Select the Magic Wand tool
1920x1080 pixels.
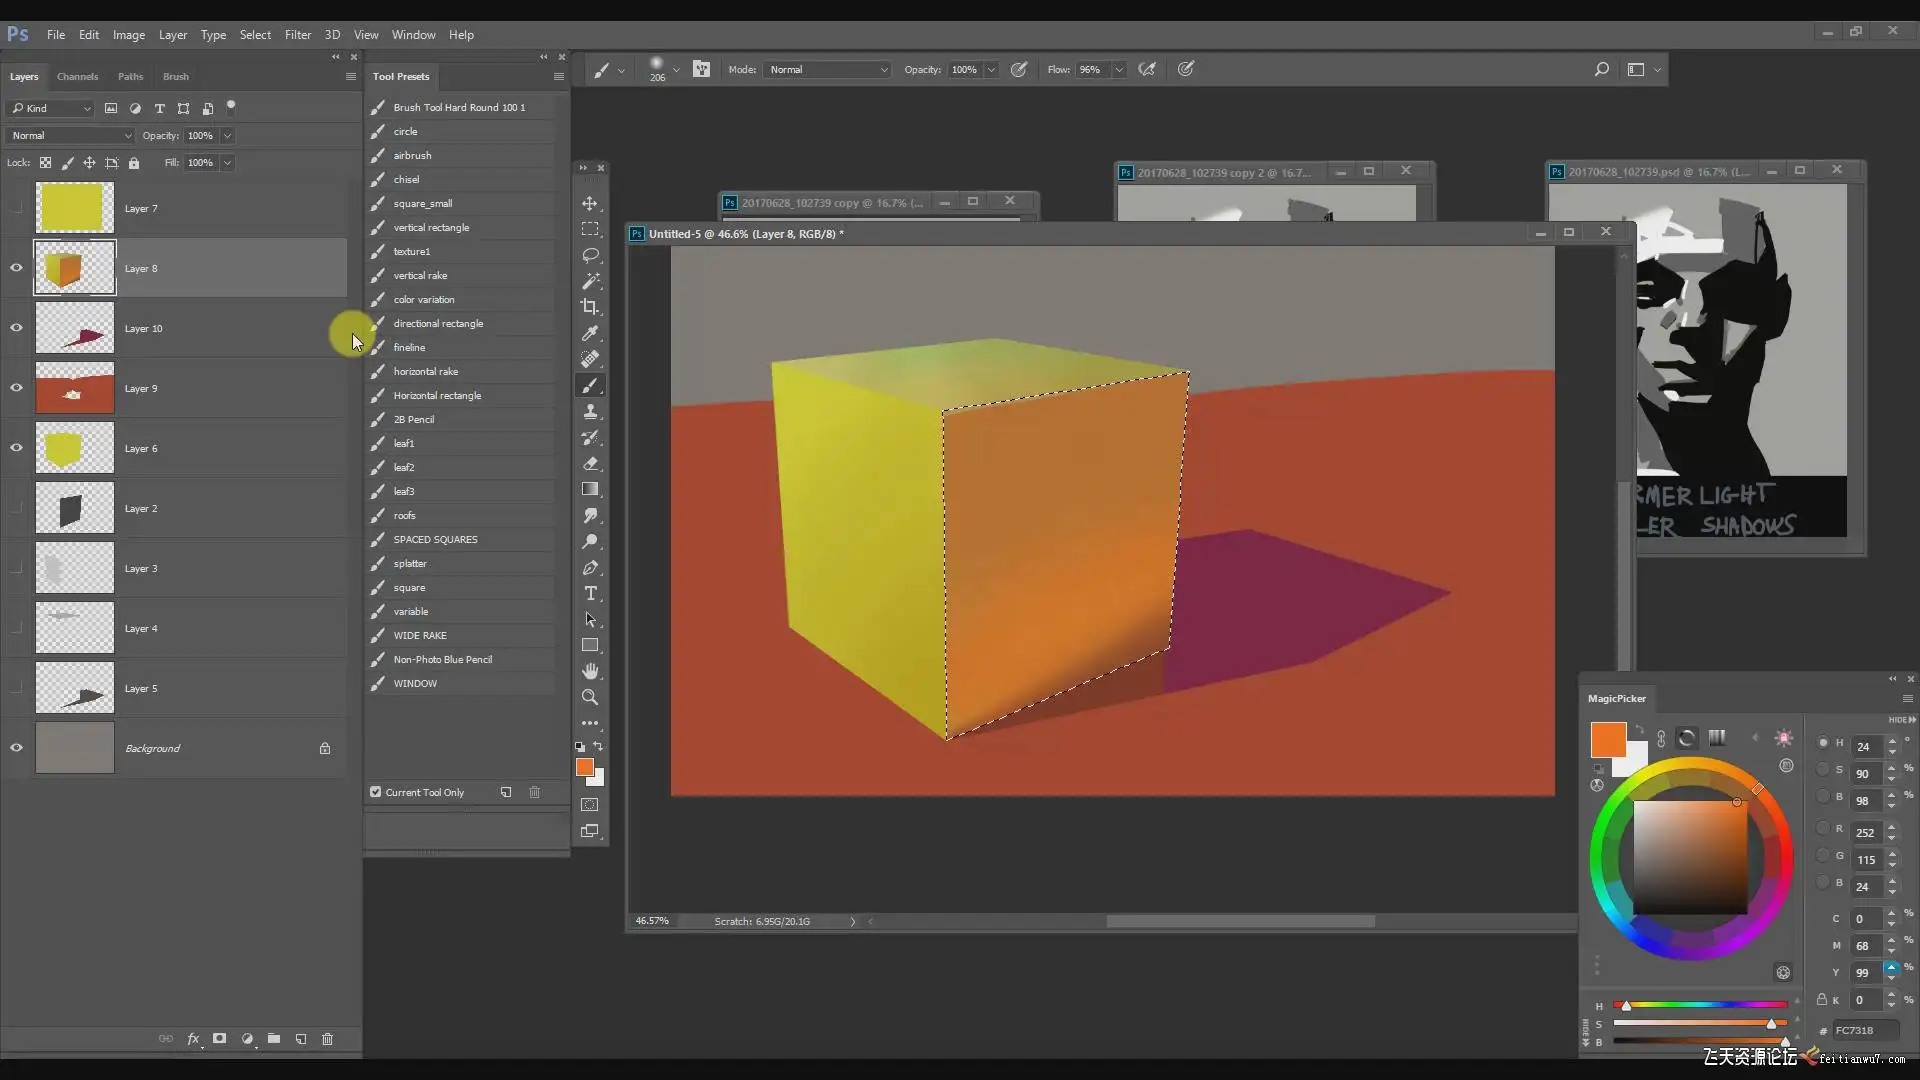(x=590, y=281)
